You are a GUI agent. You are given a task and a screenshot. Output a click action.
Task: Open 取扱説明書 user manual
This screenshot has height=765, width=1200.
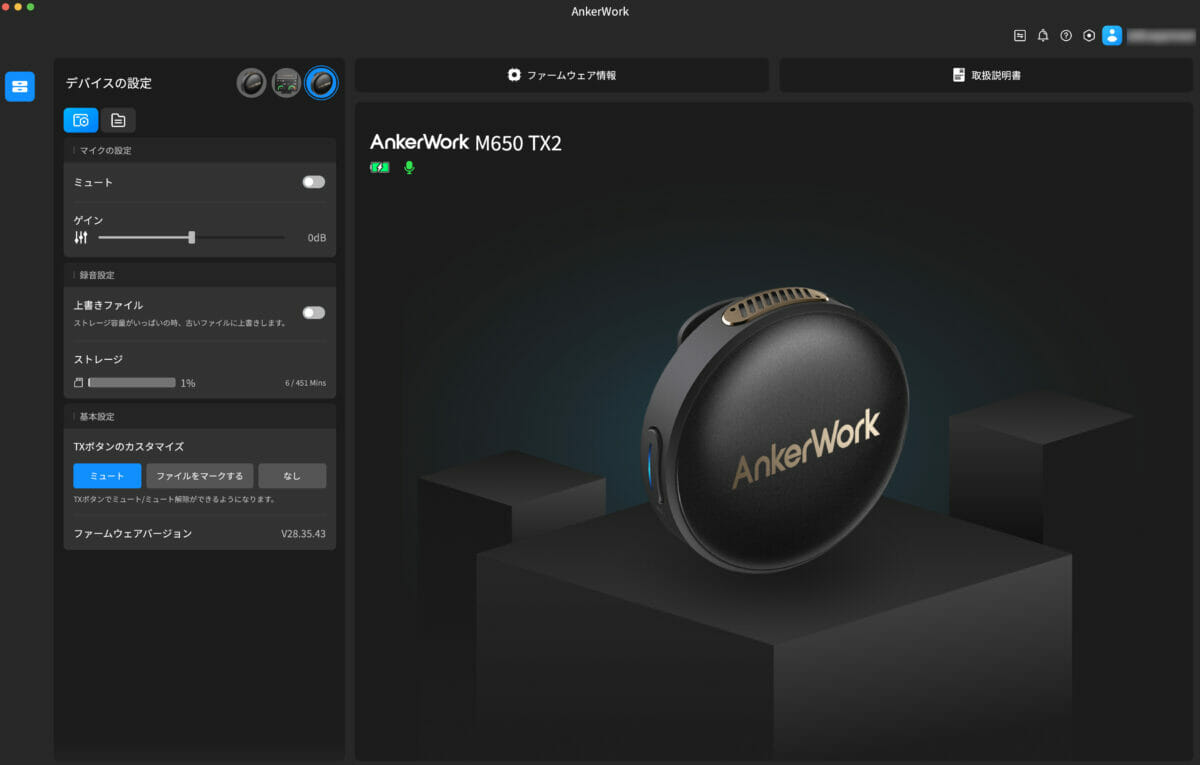[986, 75]
